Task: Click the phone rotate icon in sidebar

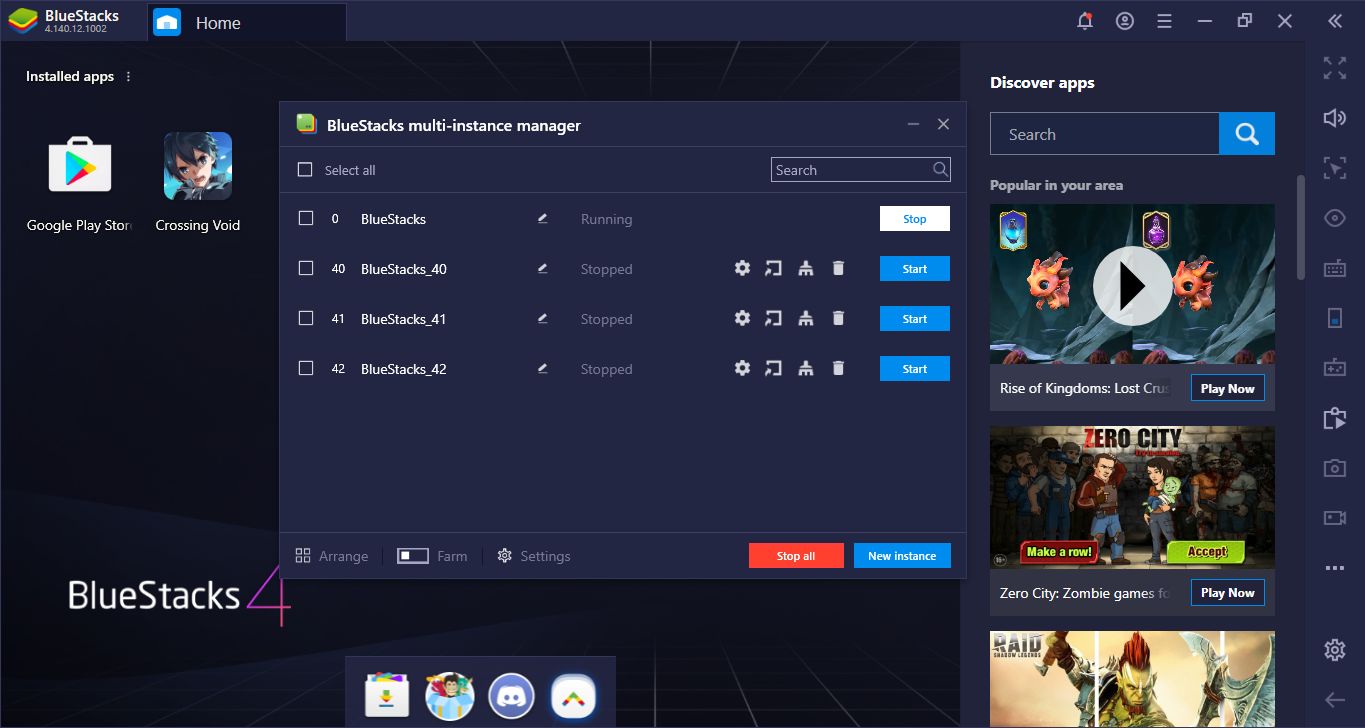Action: point(1335,318)
